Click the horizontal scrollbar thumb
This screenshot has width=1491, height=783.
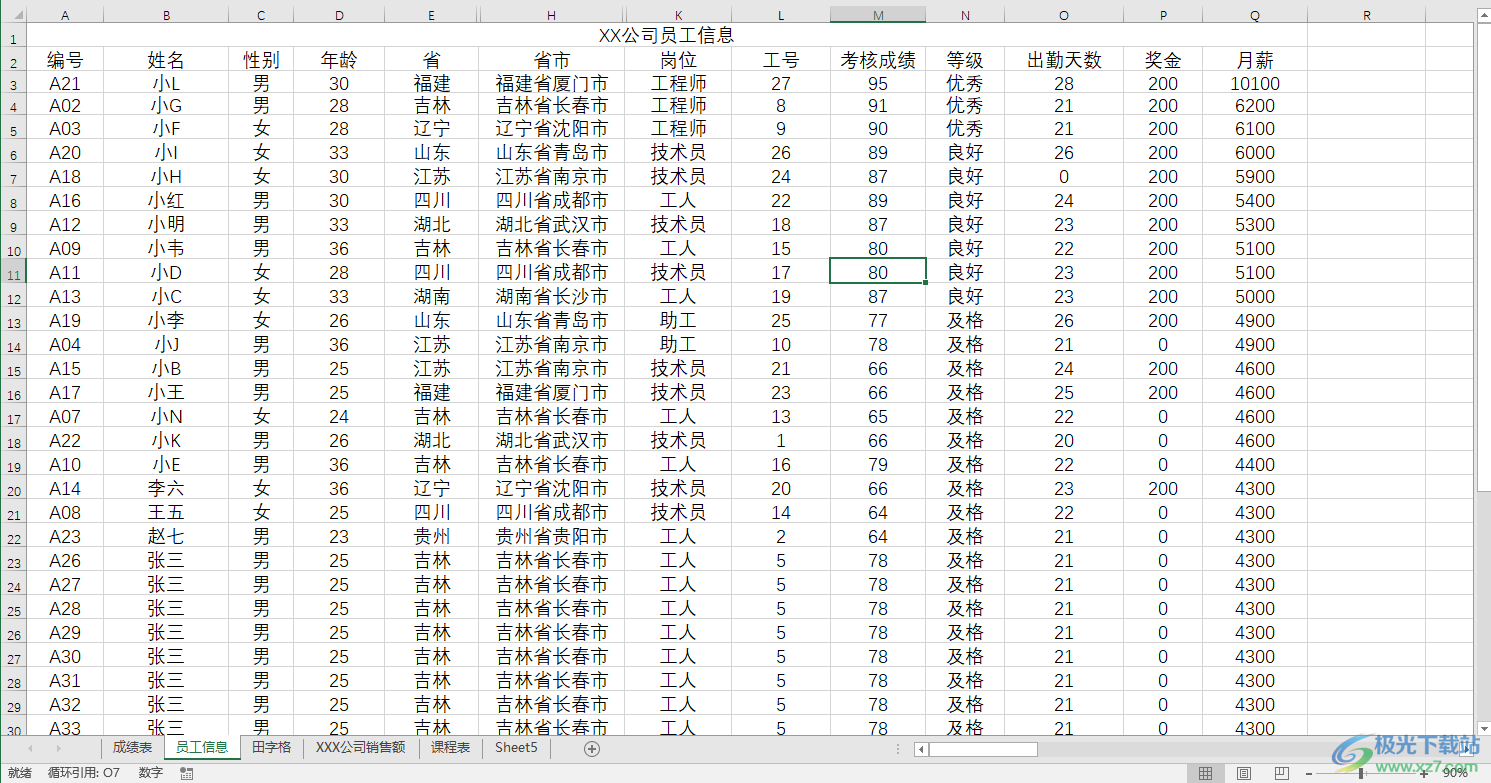(x=983, y=749)
